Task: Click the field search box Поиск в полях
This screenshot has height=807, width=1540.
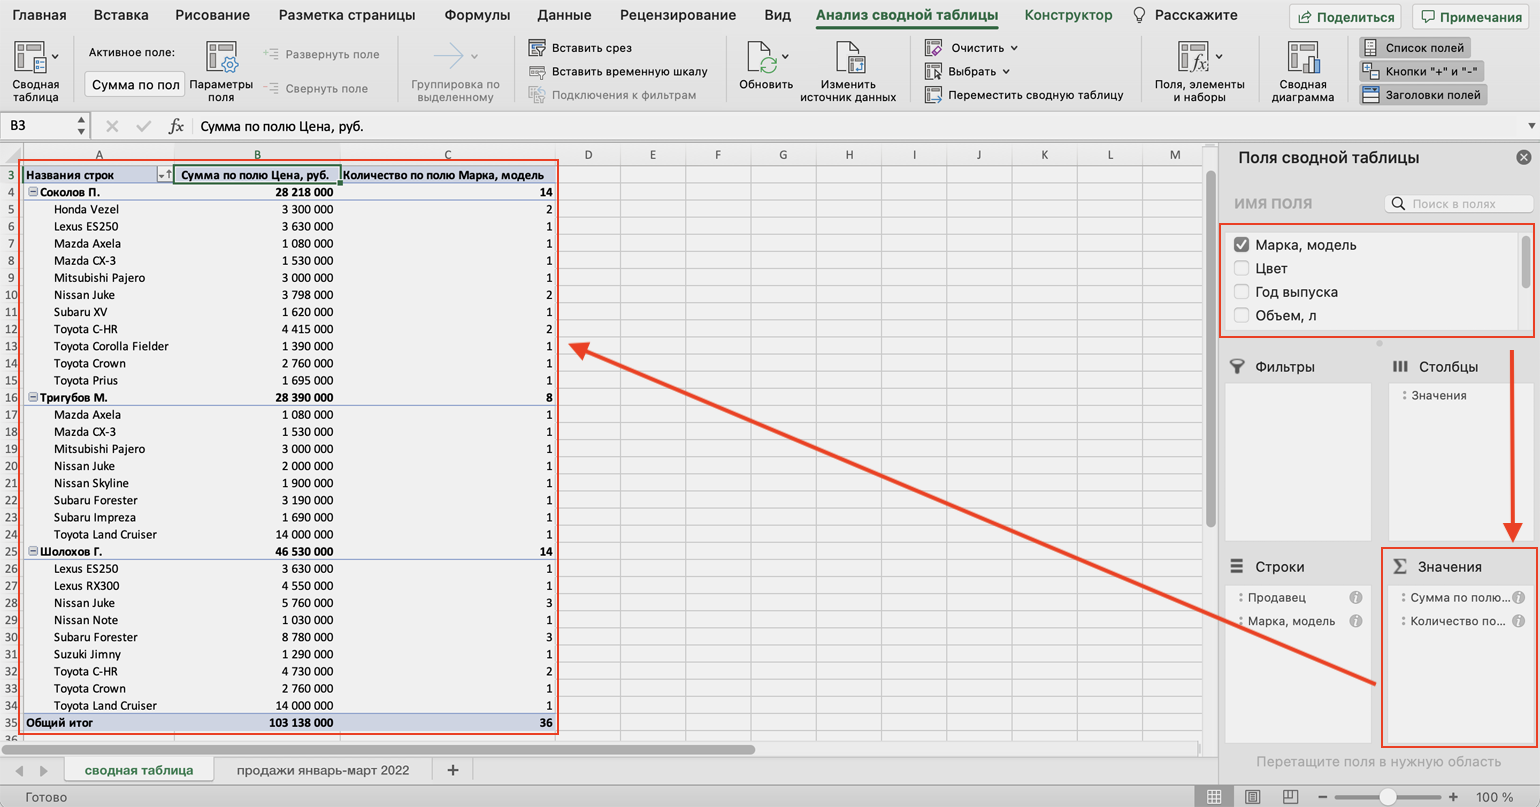Action: pyautogui.click(x=1467, y=204)
